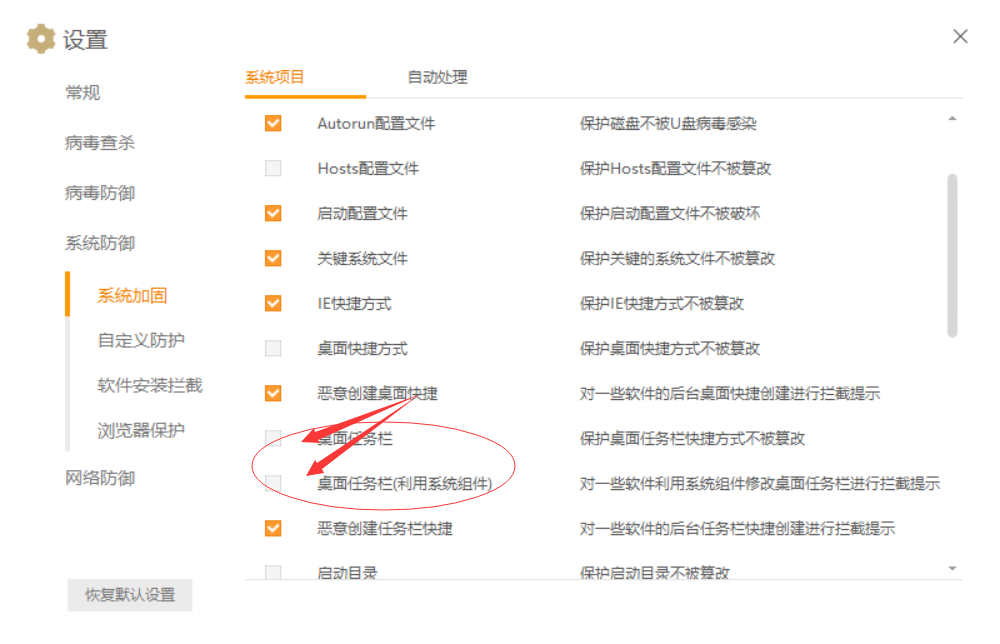Screen dimensions: 1000x644
Task: Click the 恢复默认设置 button
Action: (x=129, y=595)
